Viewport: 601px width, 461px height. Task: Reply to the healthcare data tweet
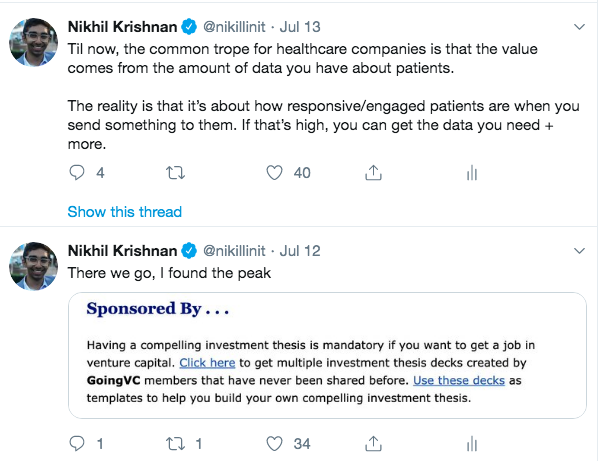tap(77, 173)
